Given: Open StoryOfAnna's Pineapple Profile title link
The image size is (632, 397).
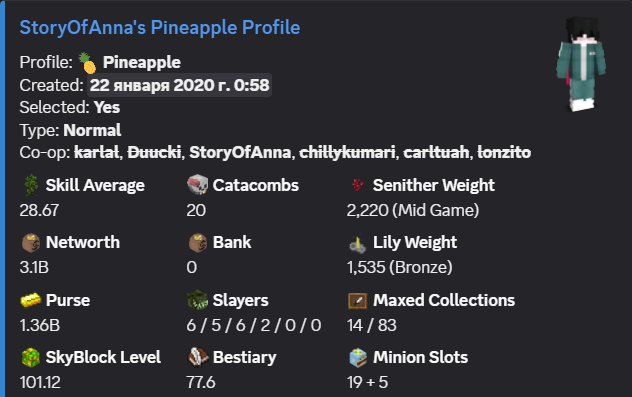Looking at the screenshot, I should tap(160, 28).
